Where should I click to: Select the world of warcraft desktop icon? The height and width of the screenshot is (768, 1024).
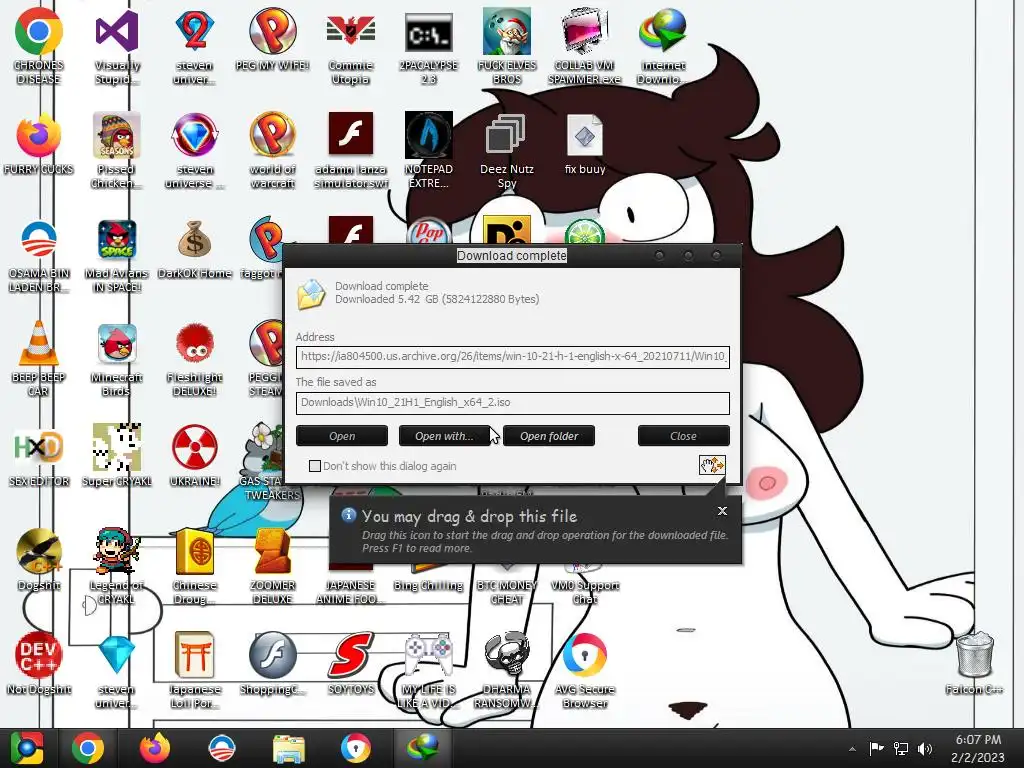click(272, 151)
